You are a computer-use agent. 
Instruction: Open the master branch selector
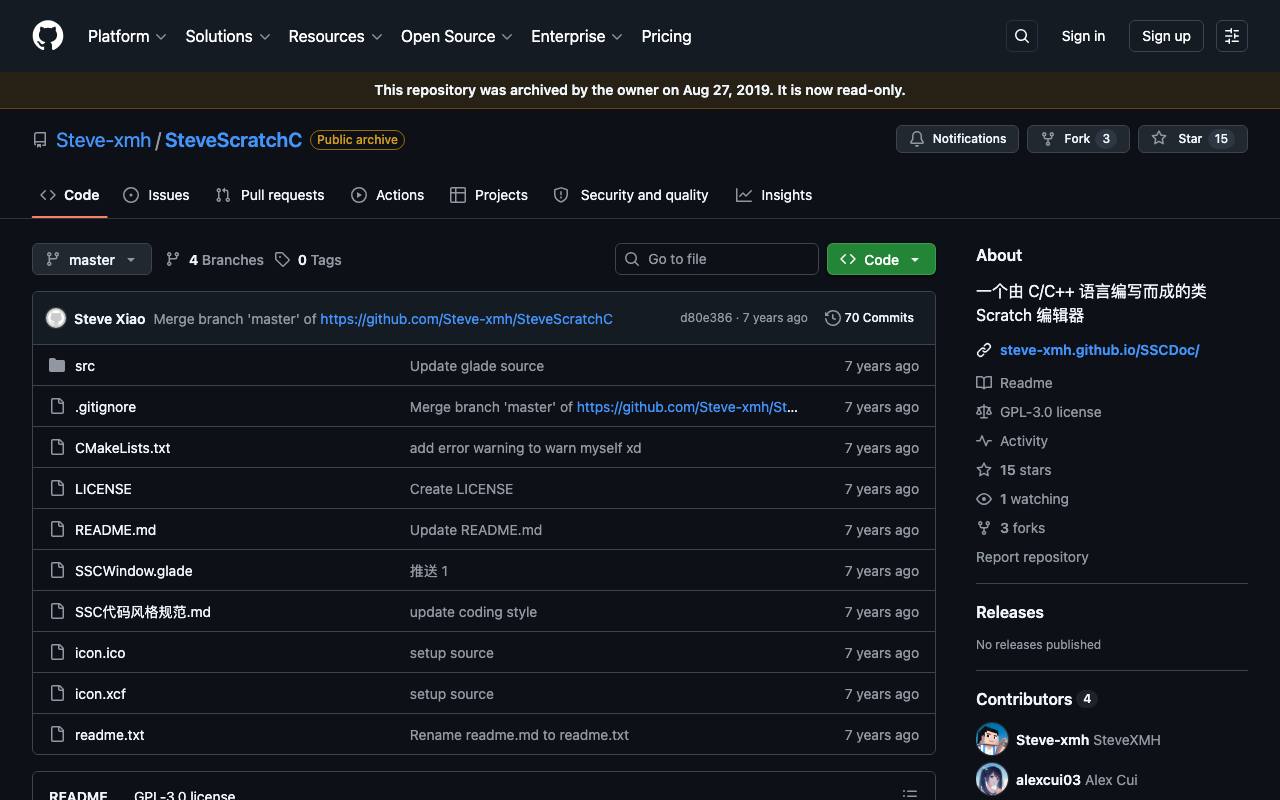pos(92,259)
